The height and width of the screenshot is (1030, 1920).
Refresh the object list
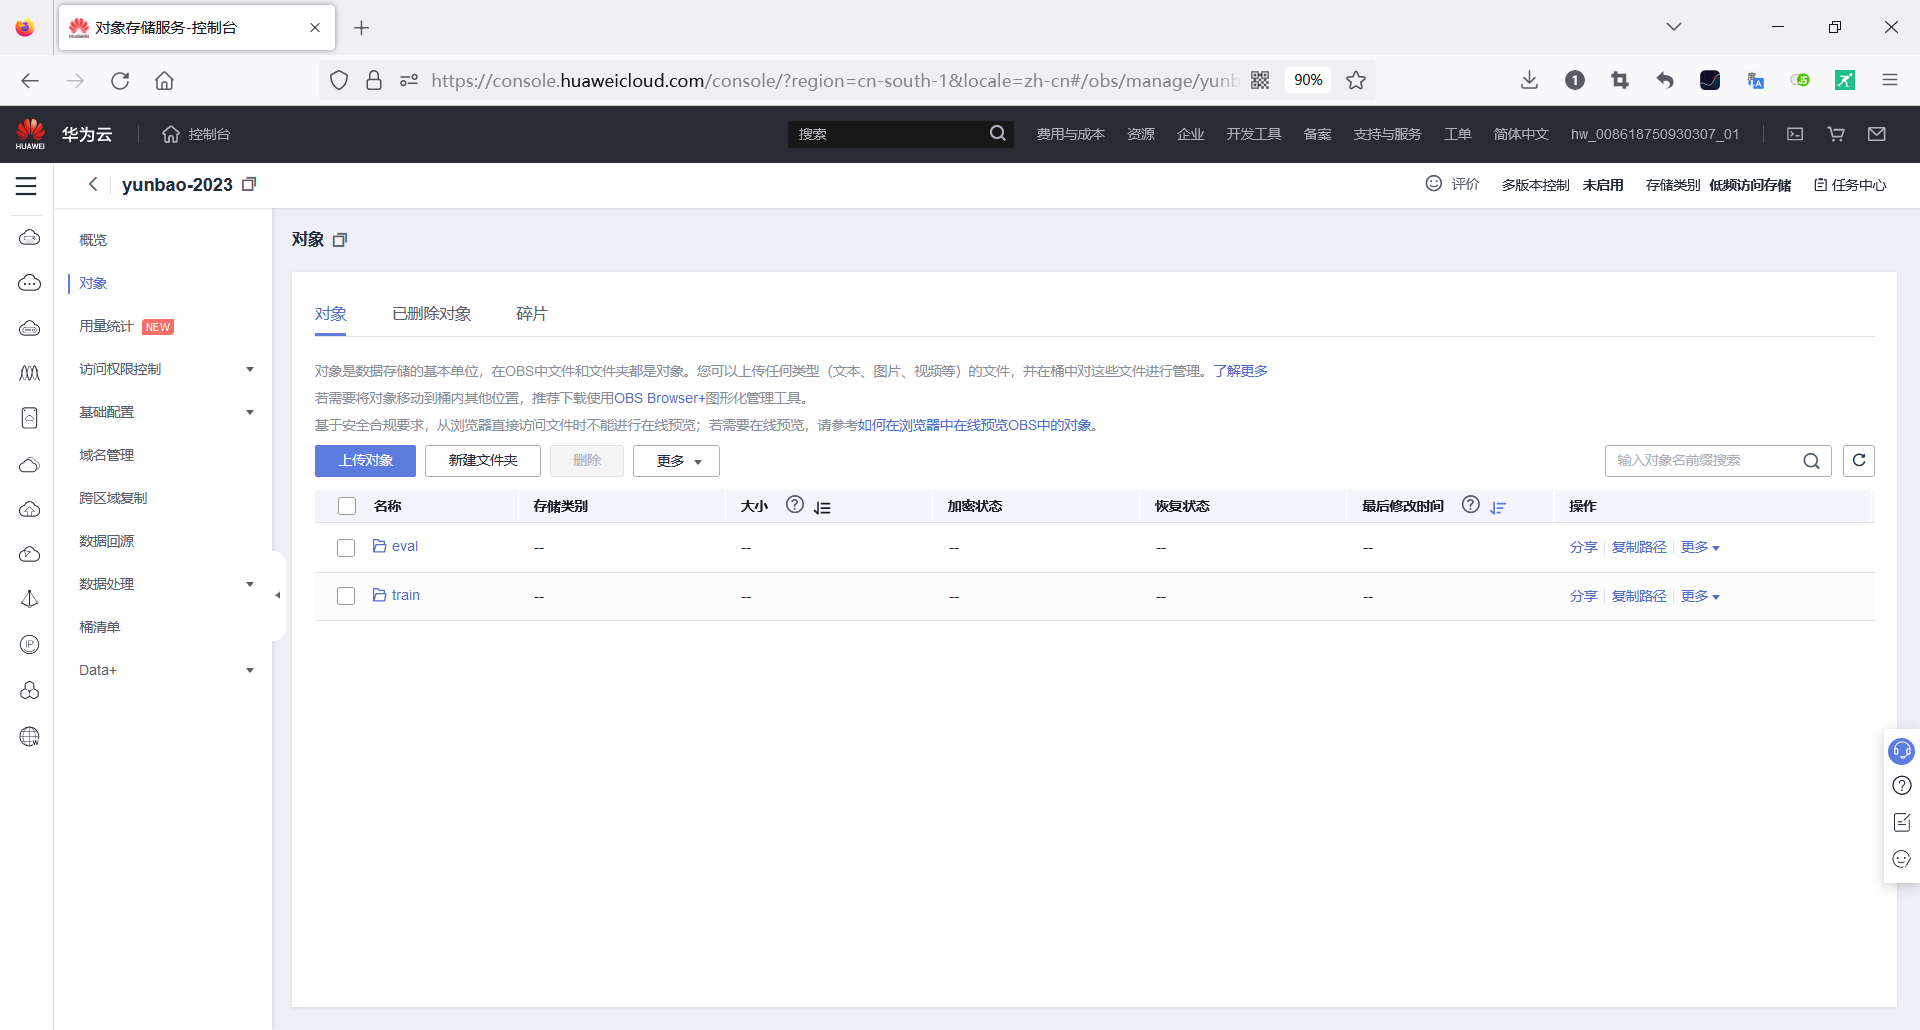1859,461
